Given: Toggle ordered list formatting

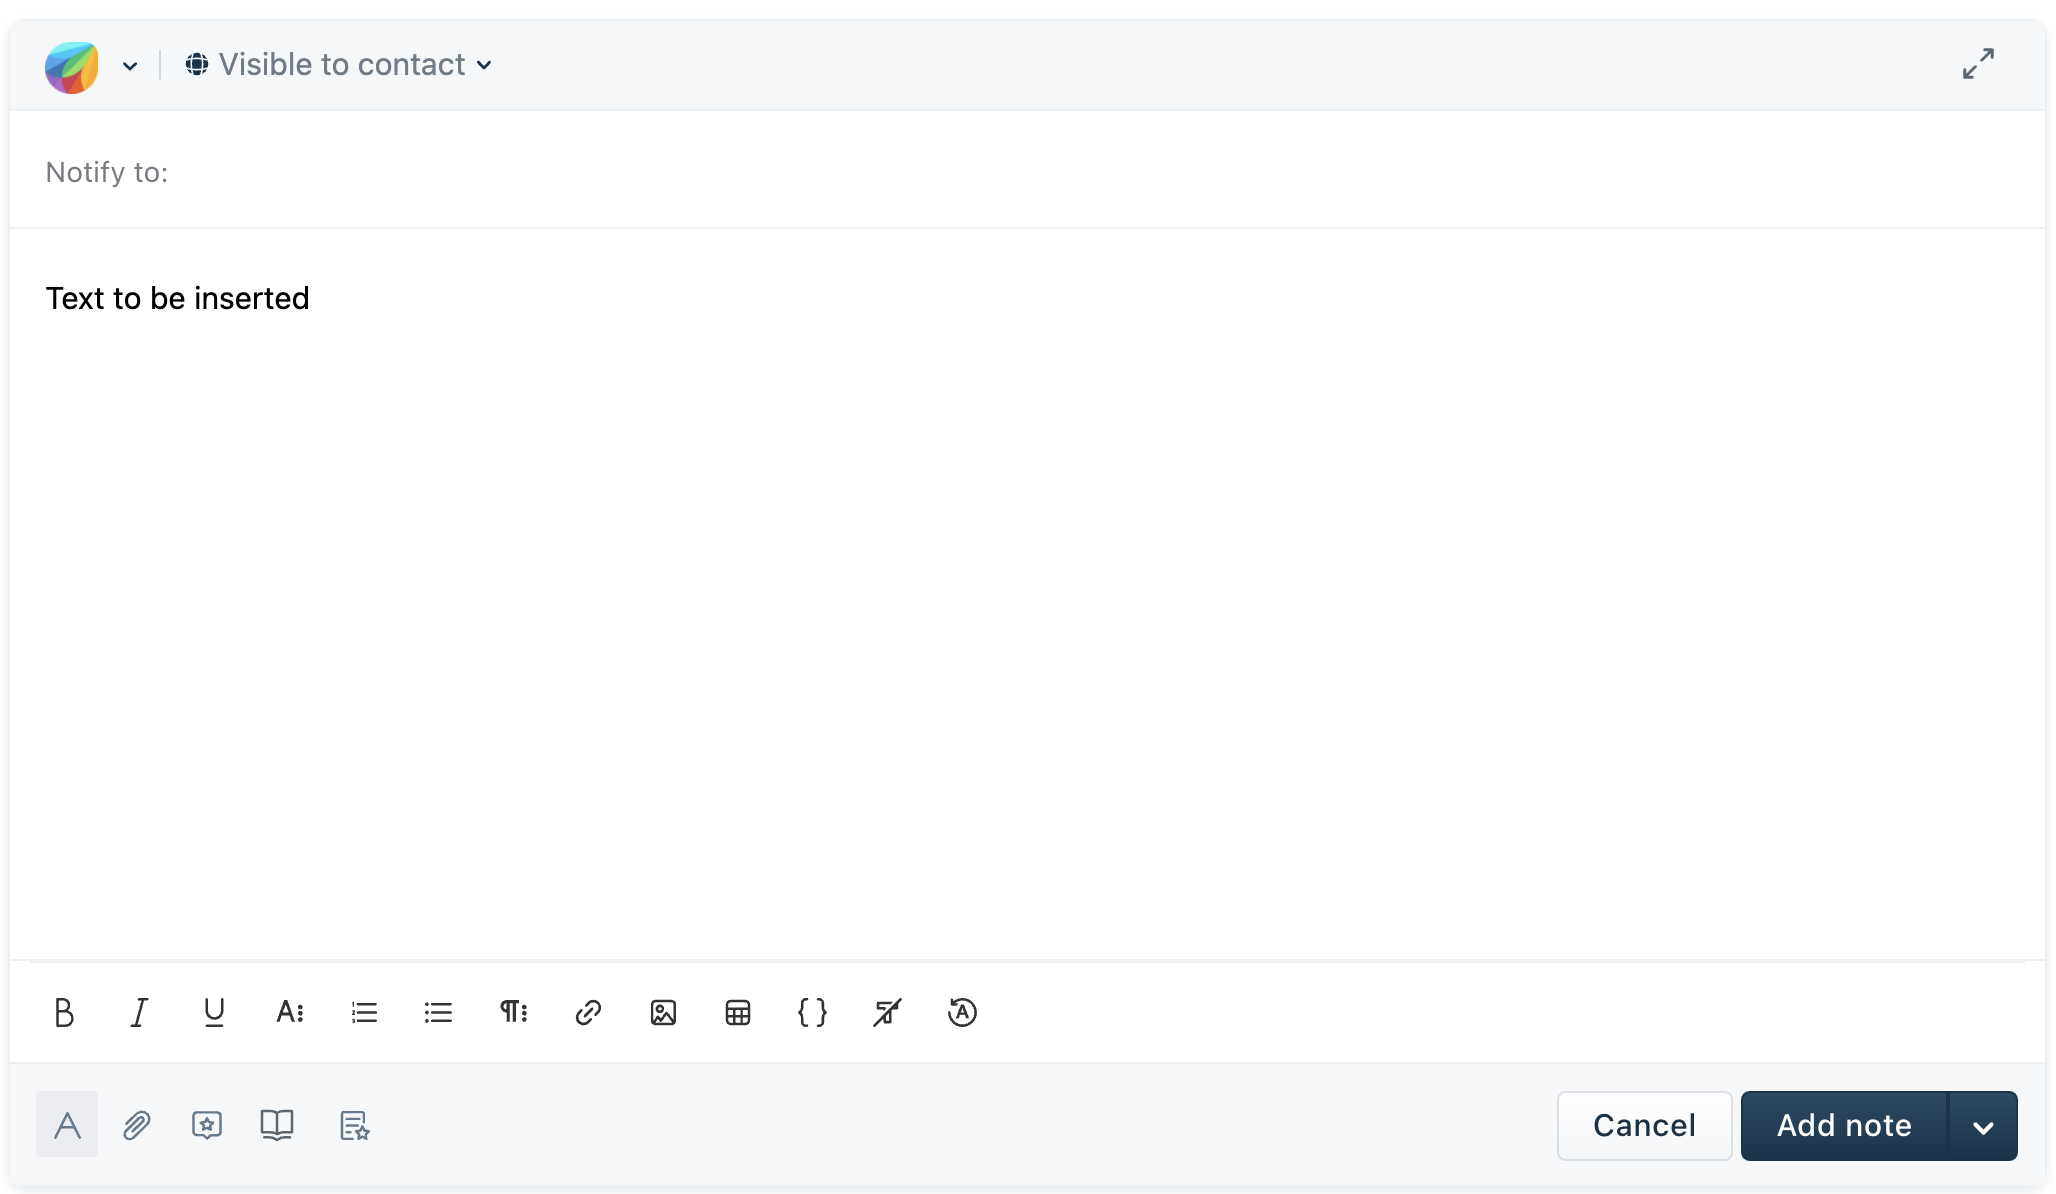Looking at the screenshot, I should point(365,1012).
